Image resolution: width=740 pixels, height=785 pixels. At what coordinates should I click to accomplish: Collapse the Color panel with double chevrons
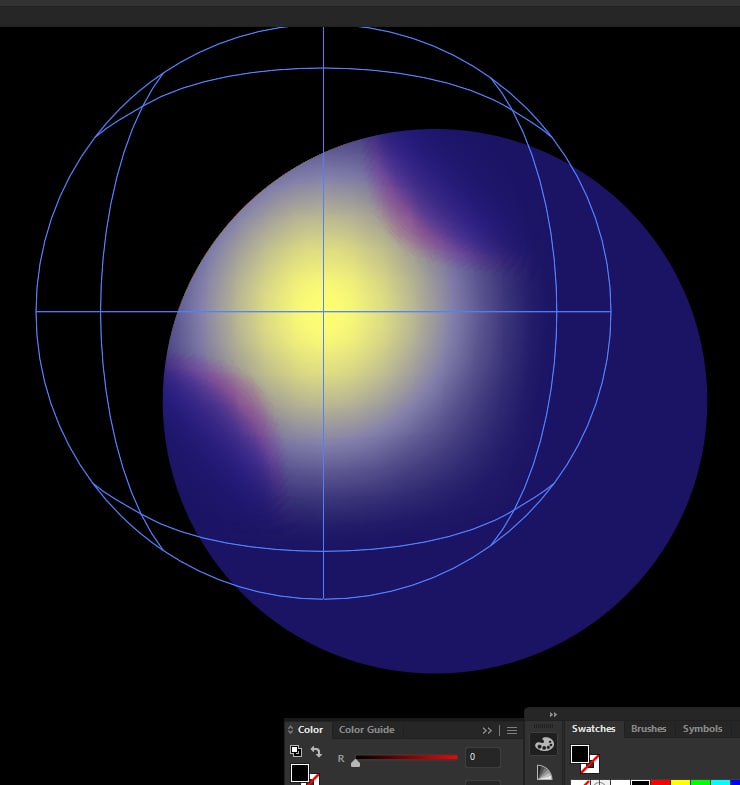coord(487,730)
